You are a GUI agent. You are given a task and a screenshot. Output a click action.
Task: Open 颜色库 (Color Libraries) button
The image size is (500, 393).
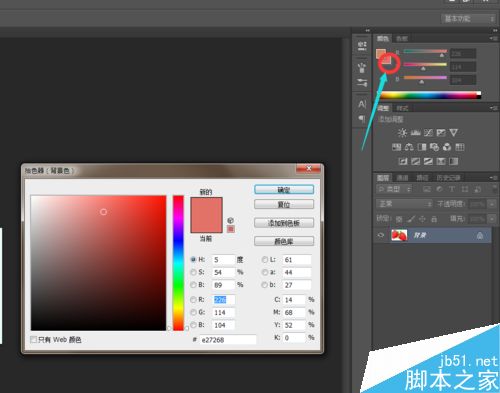click(284, 241)
